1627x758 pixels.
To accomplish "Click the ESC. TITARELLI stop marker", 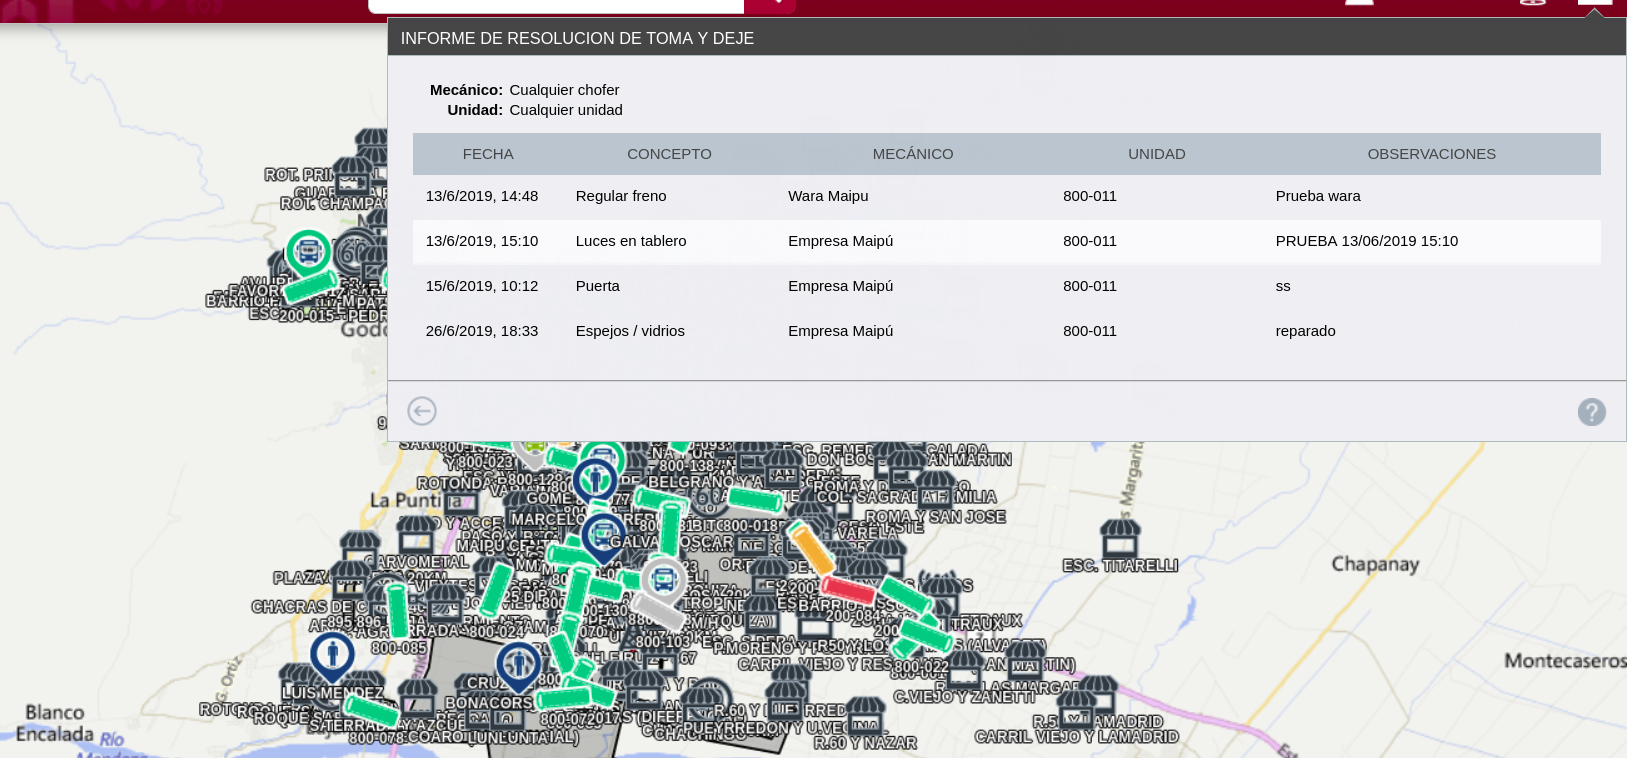I will tap(1120, 539).
